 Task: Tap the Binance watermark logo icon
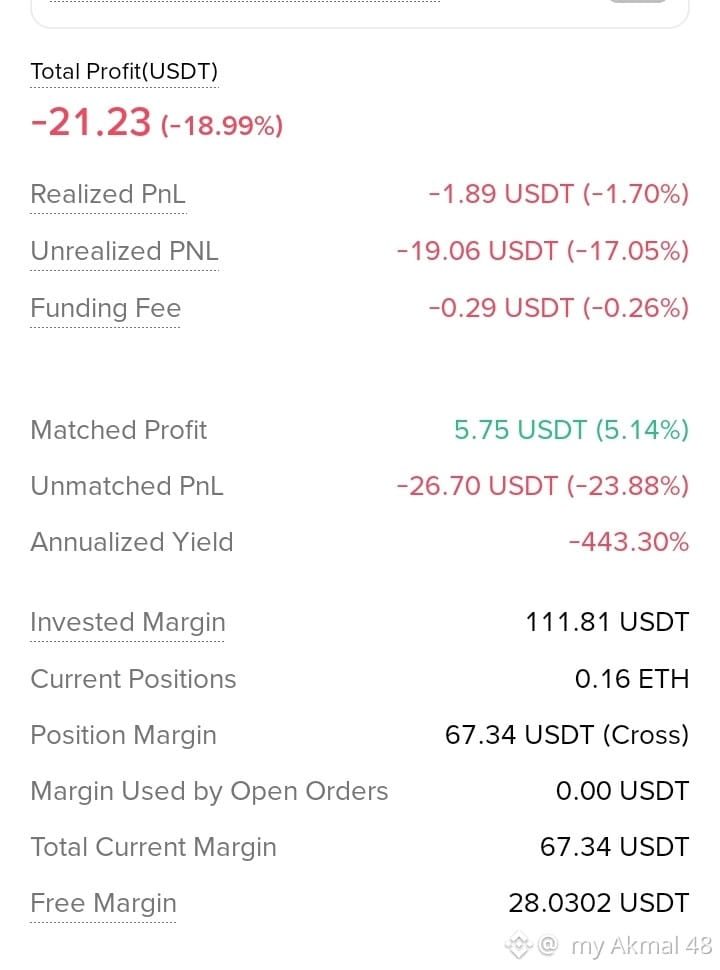[x=518, y=945]
